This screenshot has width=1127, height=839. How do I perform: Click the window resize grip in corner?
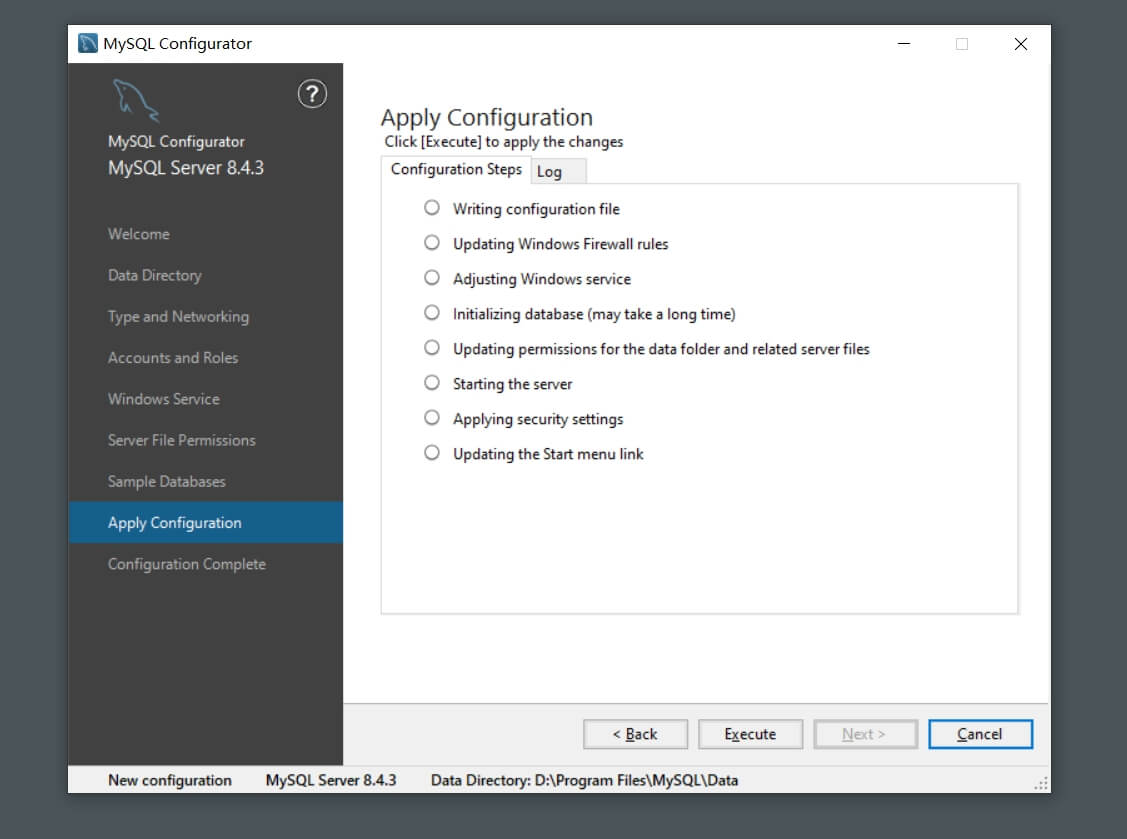pos(1041,784)
